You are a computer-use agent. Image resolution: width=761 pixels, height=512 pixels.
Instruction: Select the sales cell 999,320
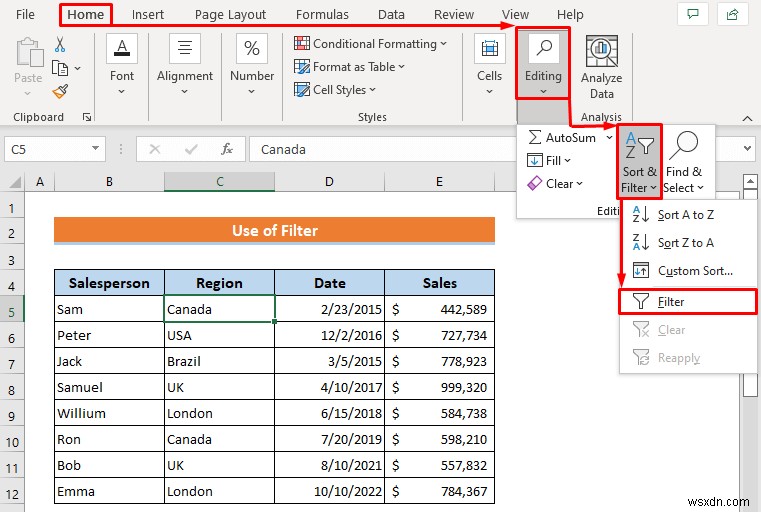[x=440, y=387]
